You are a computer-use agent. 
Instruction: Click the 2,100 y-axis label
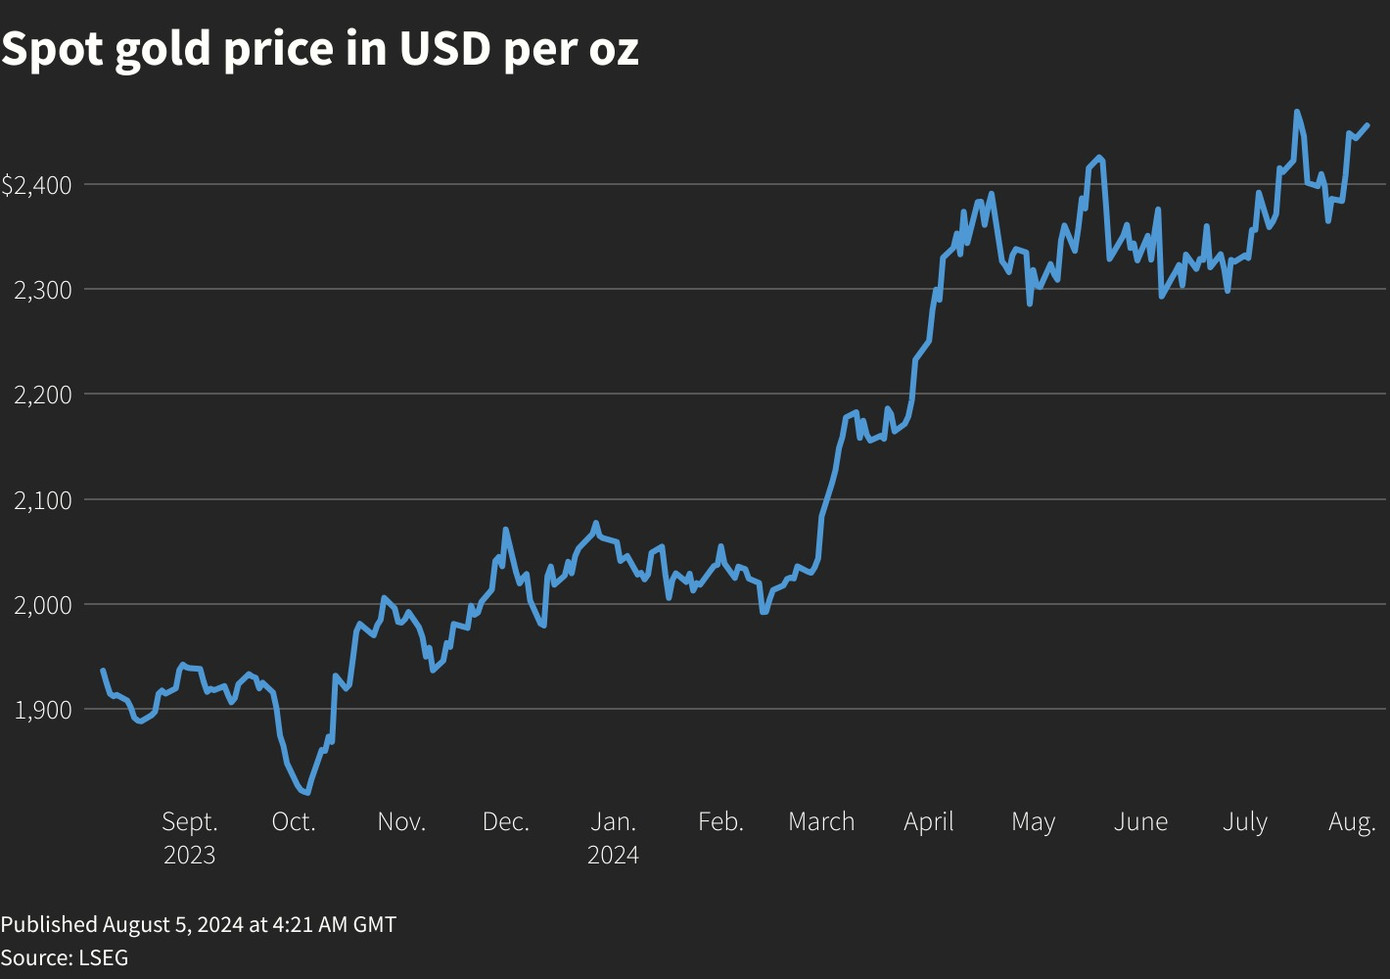click(x=42, y=500)
